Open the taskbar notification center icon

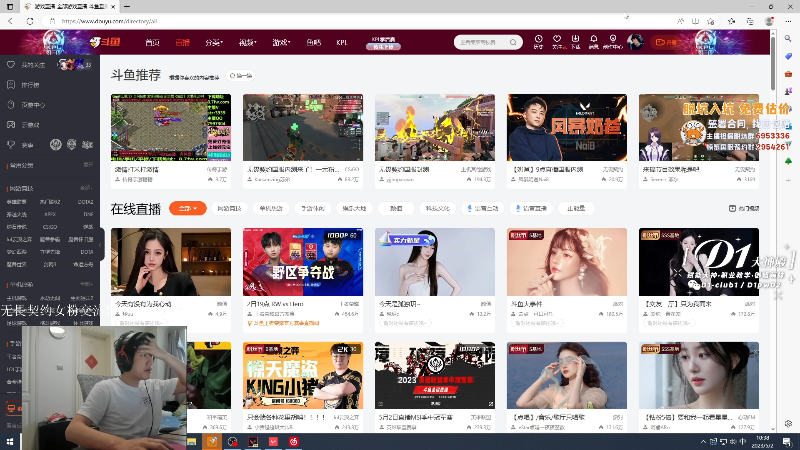[787, 441]
